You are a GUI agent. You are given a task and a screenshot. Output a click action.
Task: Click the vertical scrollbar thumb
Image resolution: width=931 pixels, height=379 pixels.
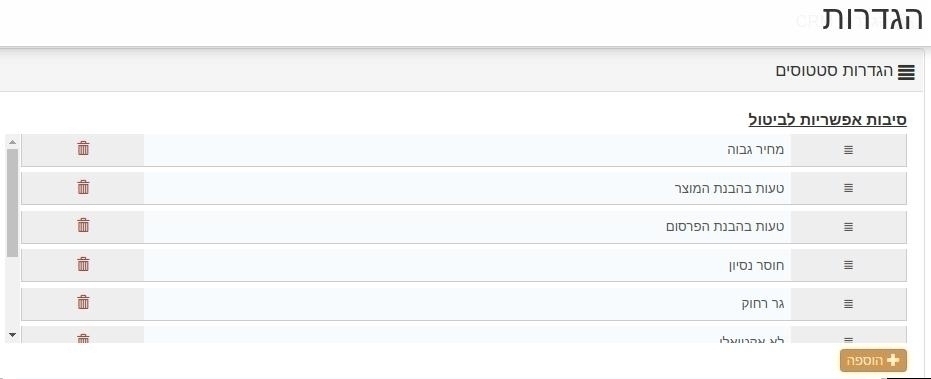[12, 203]
